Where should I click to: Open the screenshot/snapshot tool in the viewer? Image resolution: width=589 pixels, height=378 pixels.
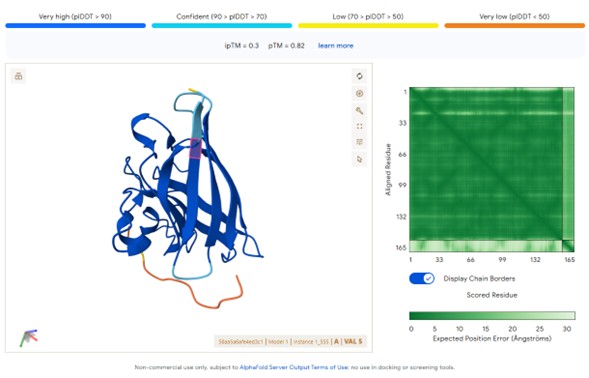(359, 93)
